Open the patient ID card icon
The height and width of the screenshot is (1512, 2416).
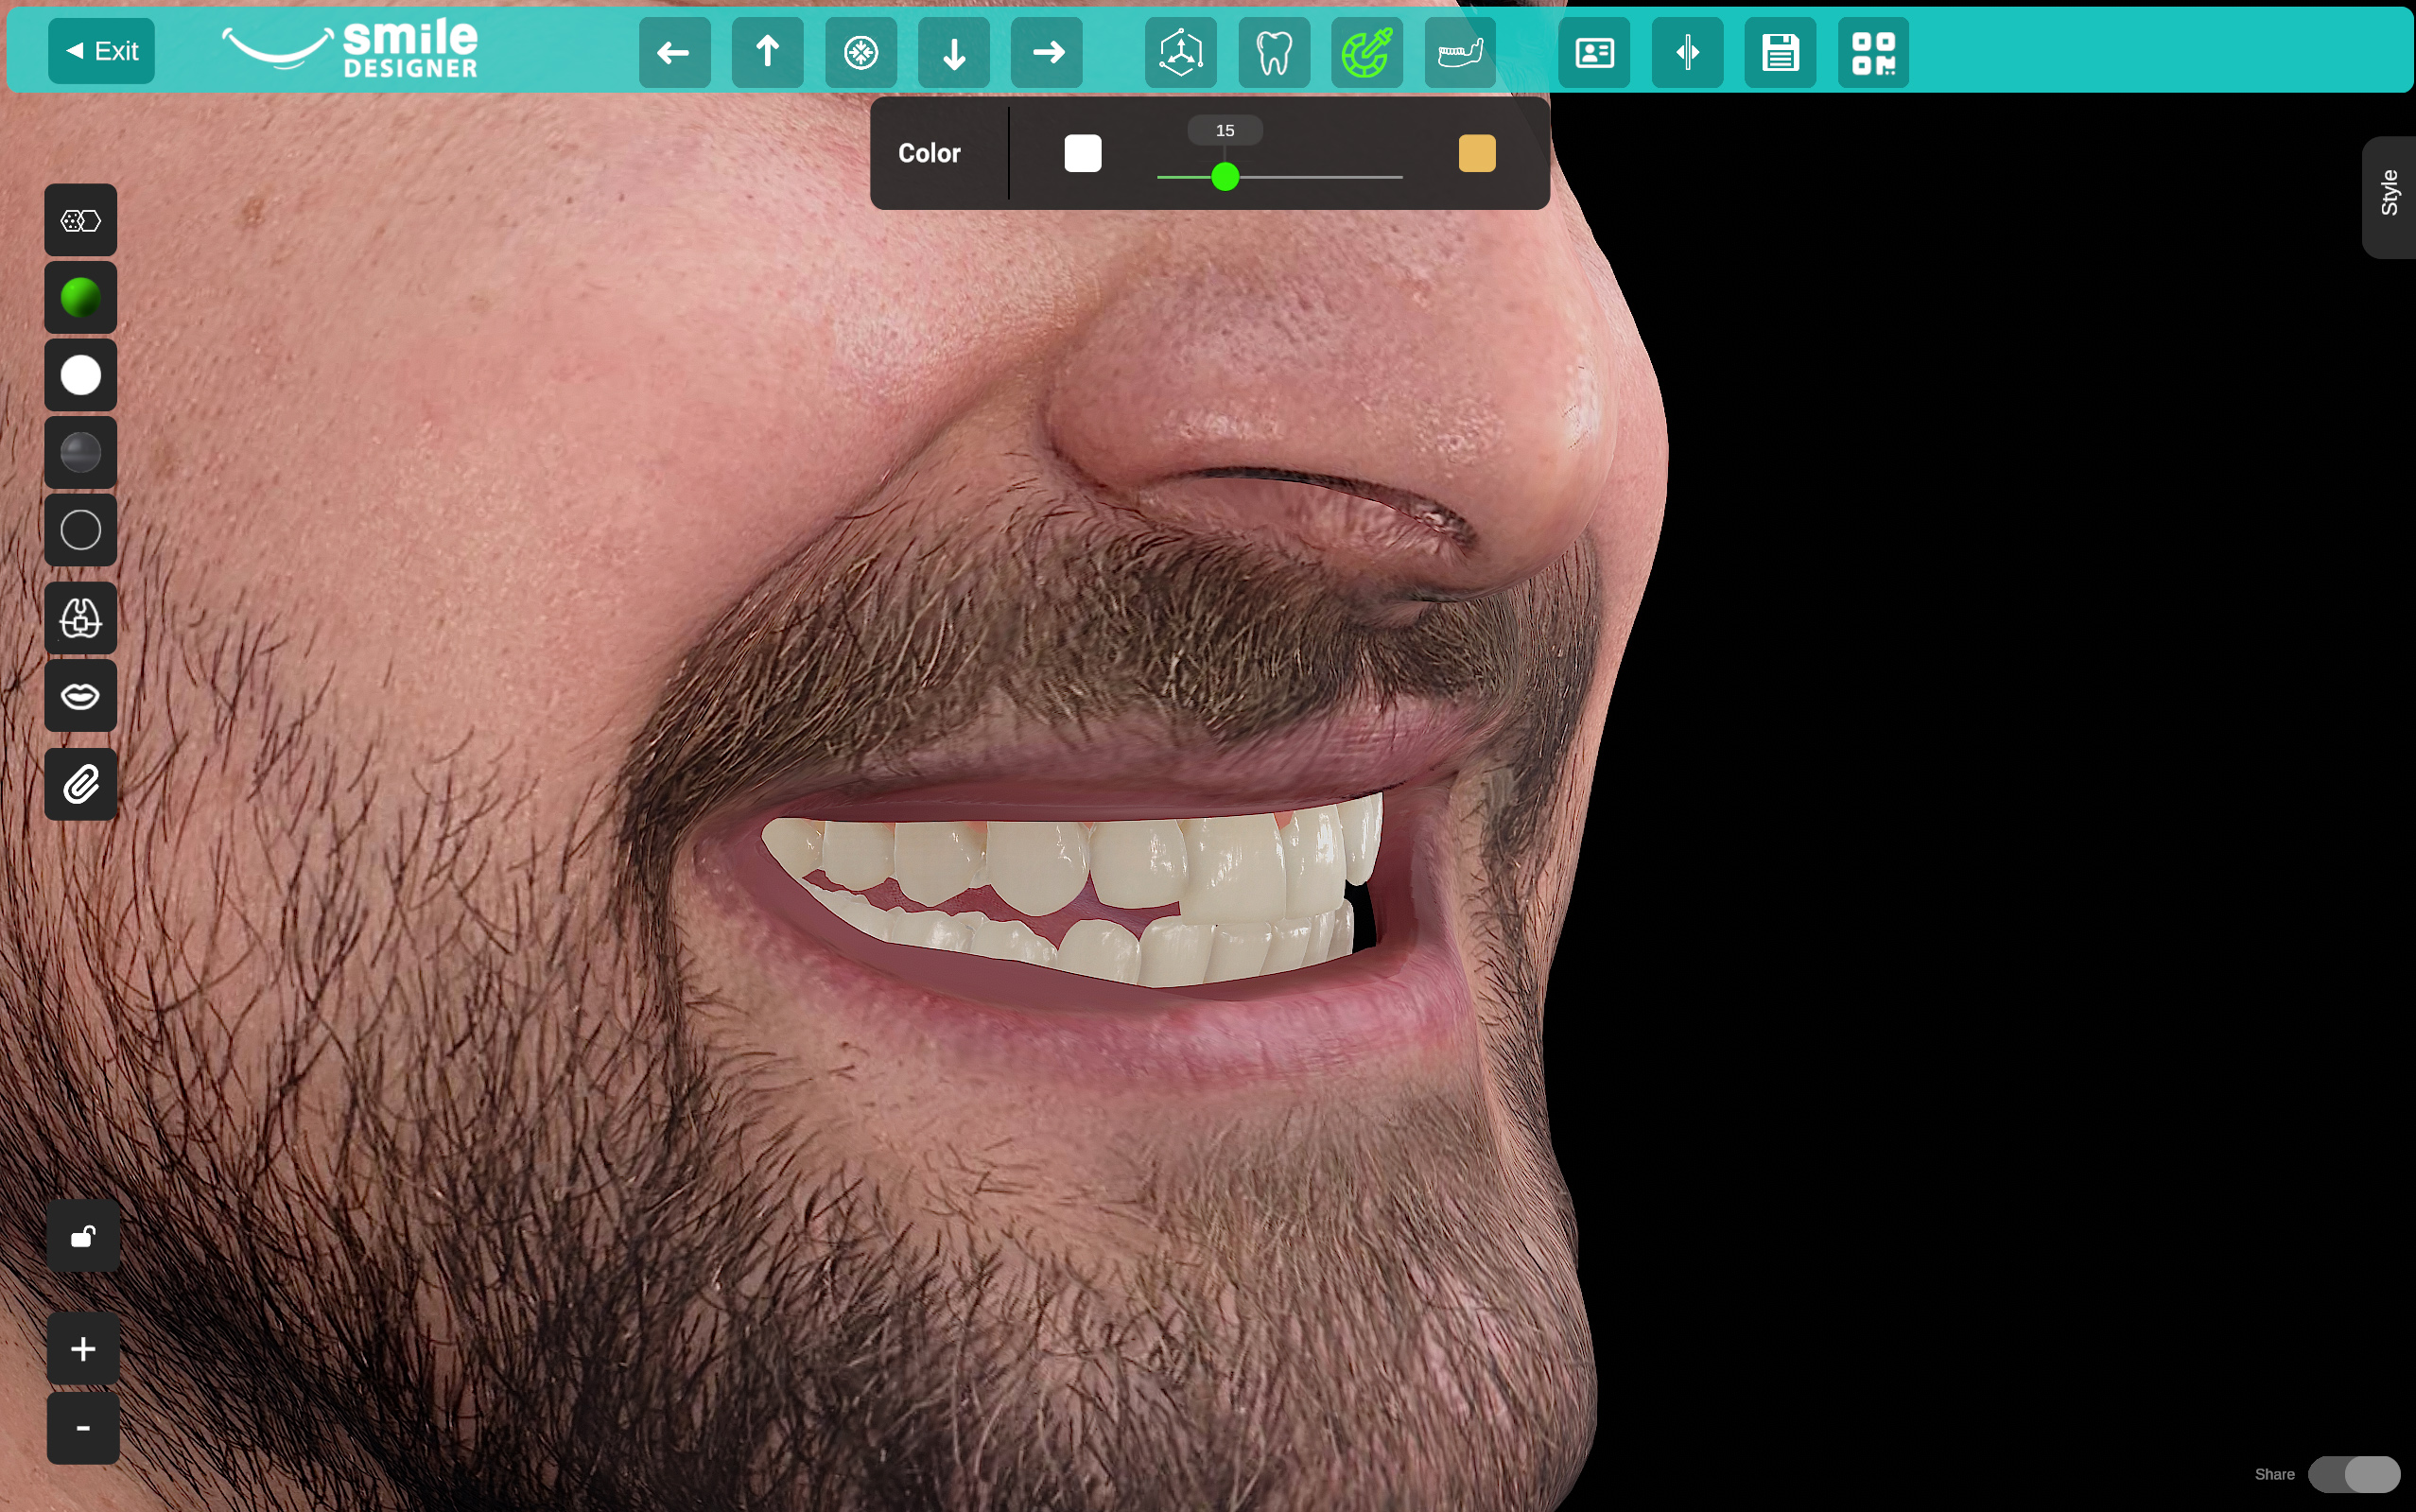[1594, 52]
